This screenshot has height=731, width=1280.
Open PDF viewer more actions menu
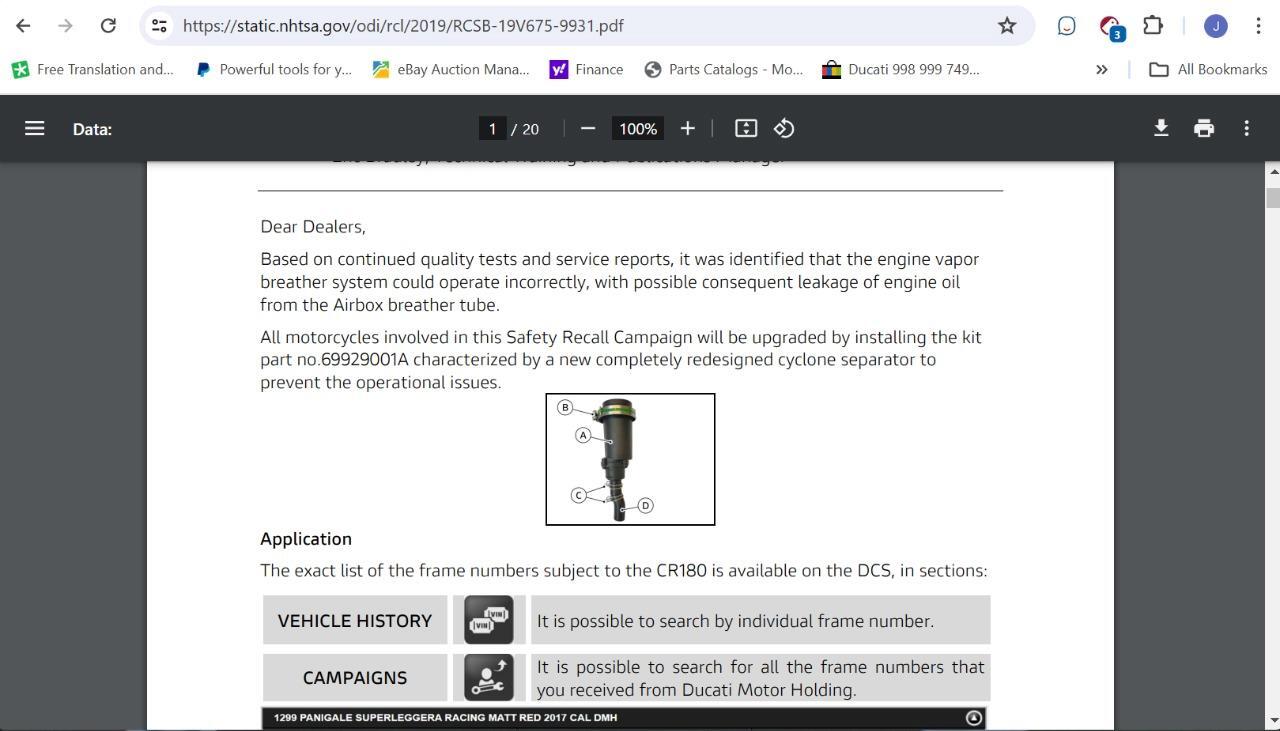[1246, 128]
